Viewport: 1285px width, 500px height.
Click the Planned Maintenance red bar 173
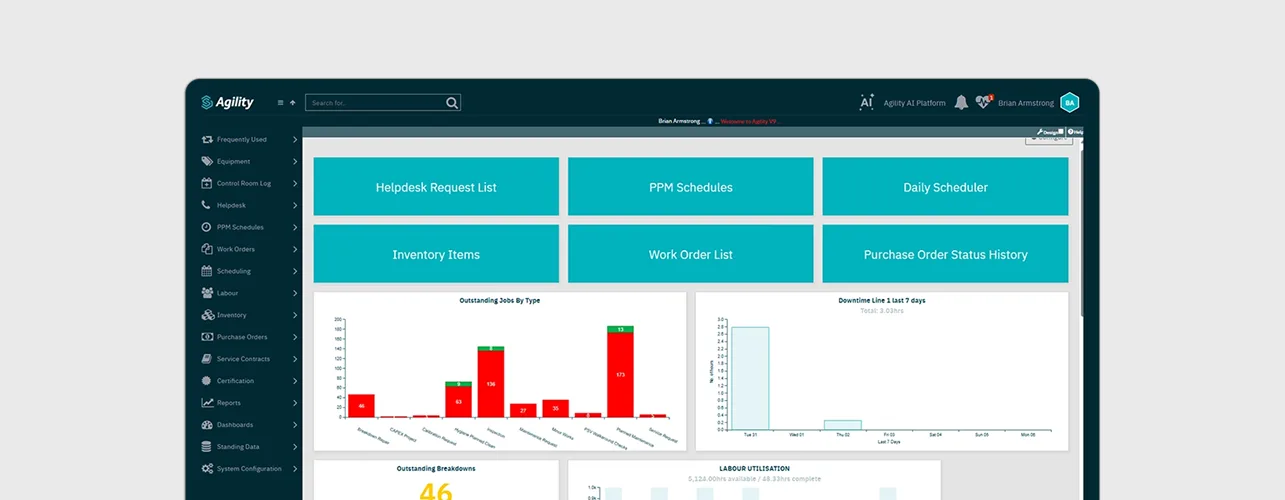click(x=620, y=374)
